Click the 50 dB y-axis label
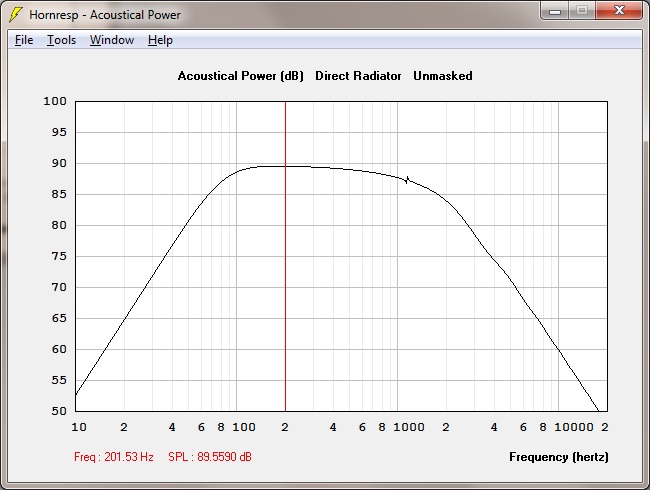Viewport: 650px width, 490px height. [x=59, y=411]
